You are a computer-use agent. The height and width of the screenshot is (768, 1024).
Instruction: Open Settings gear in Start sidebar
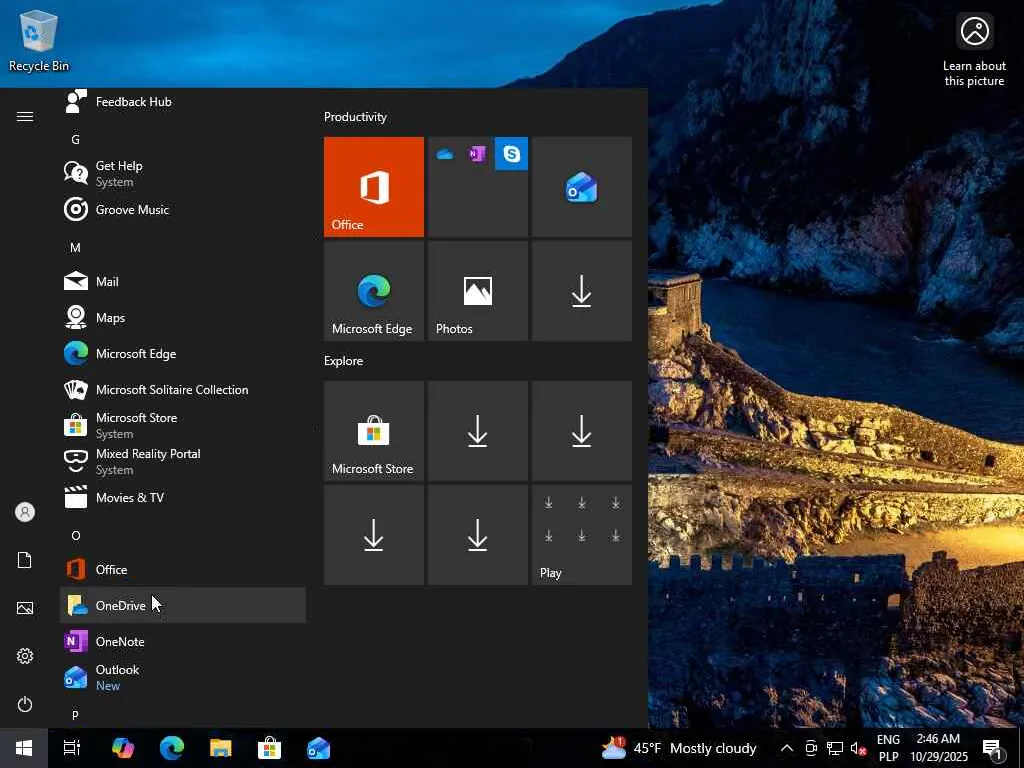pos(25,656)
